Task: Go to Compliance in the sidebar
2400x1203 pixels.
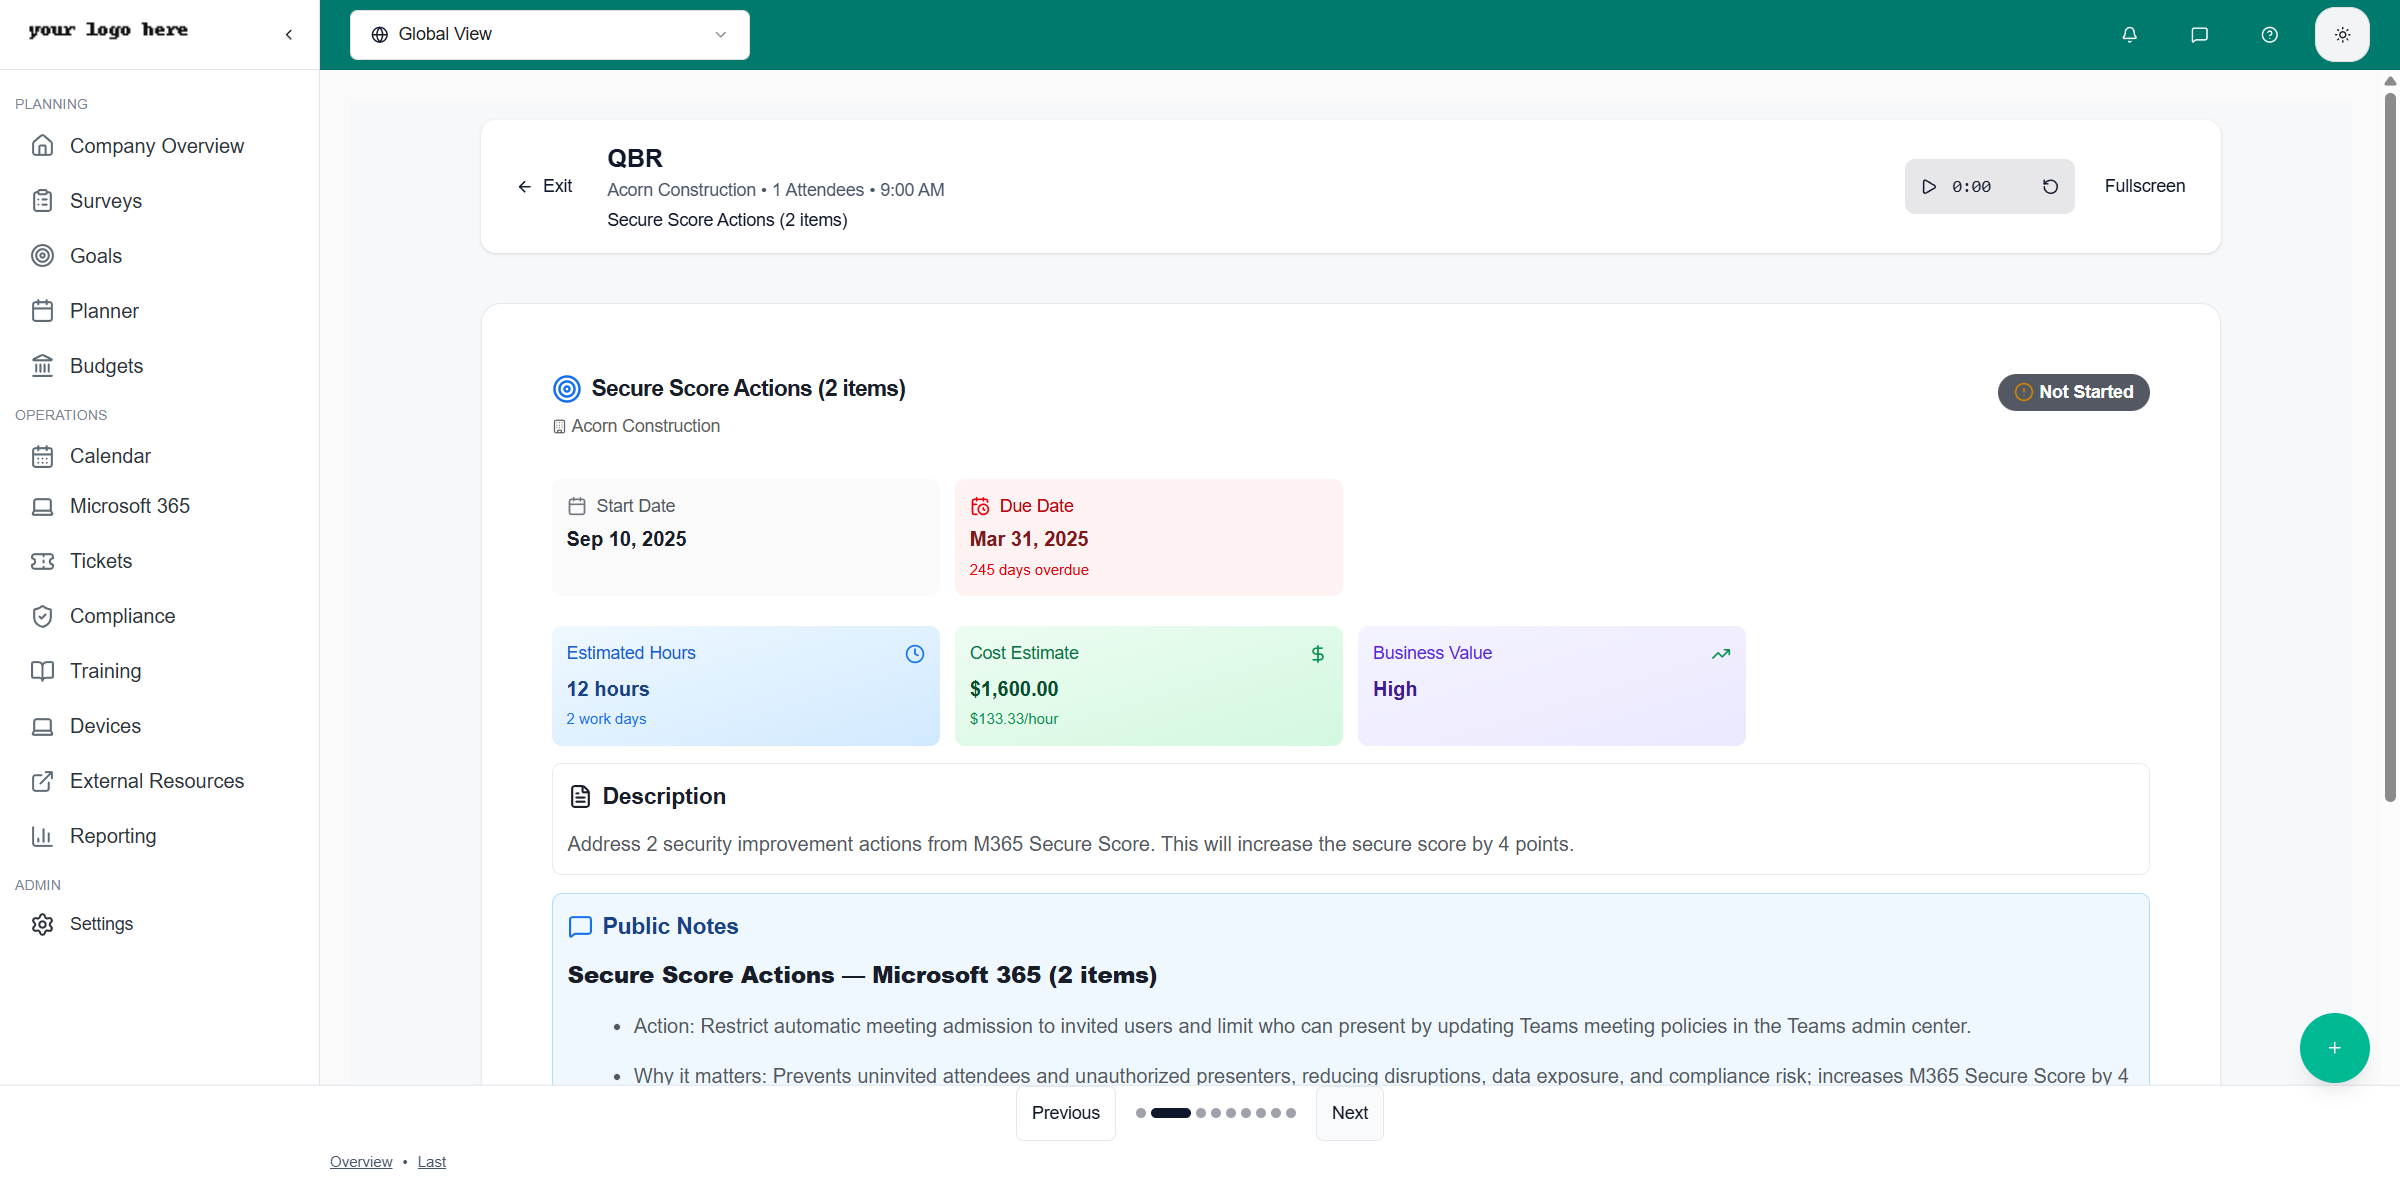Action: point(122,616)
